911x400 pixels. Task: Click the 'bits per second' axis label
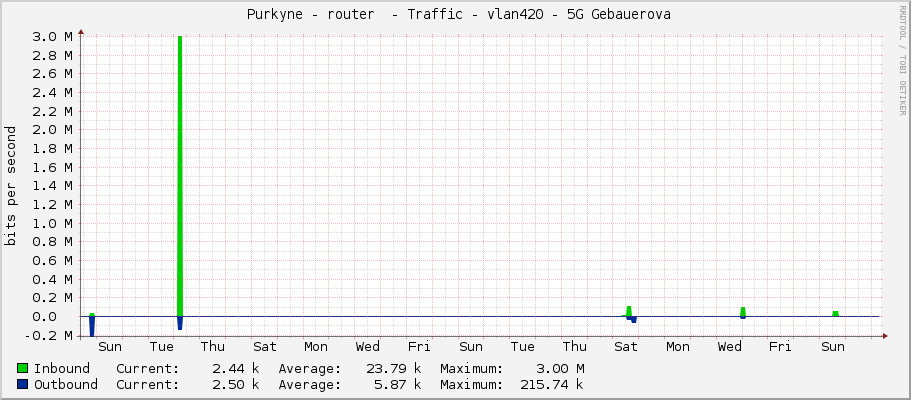click(x=10, y=186)
